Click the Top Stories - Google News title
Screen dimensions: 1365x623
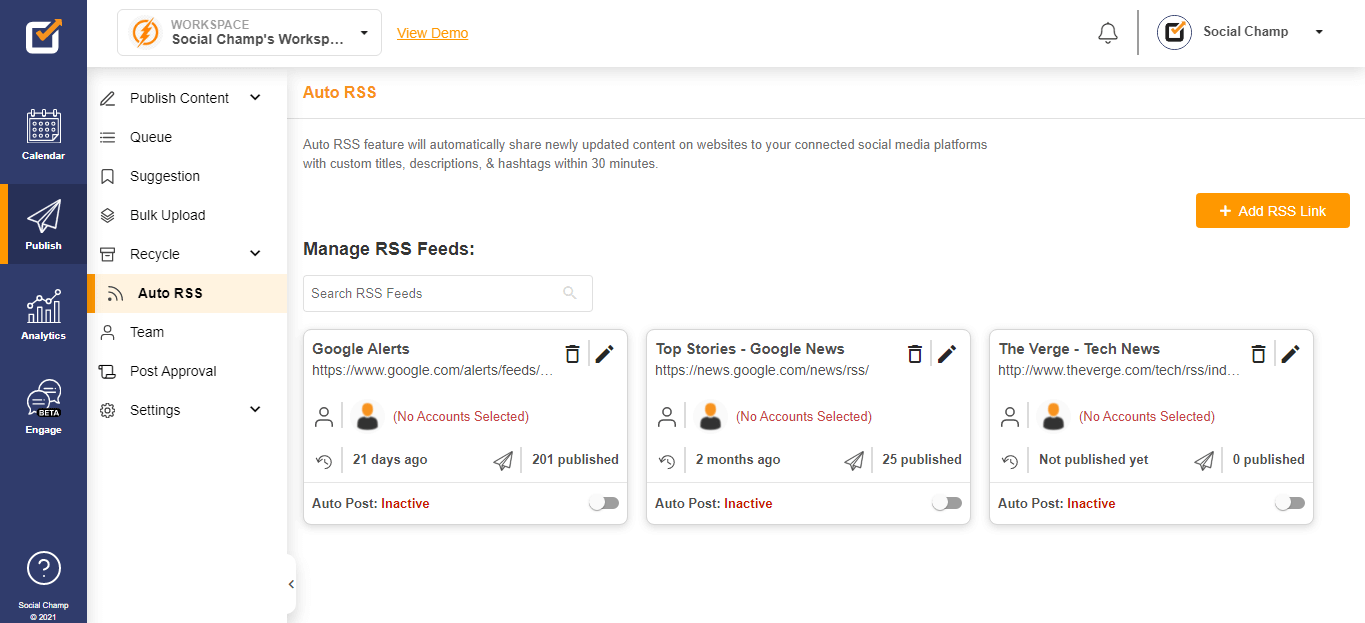tap(750, 349)
